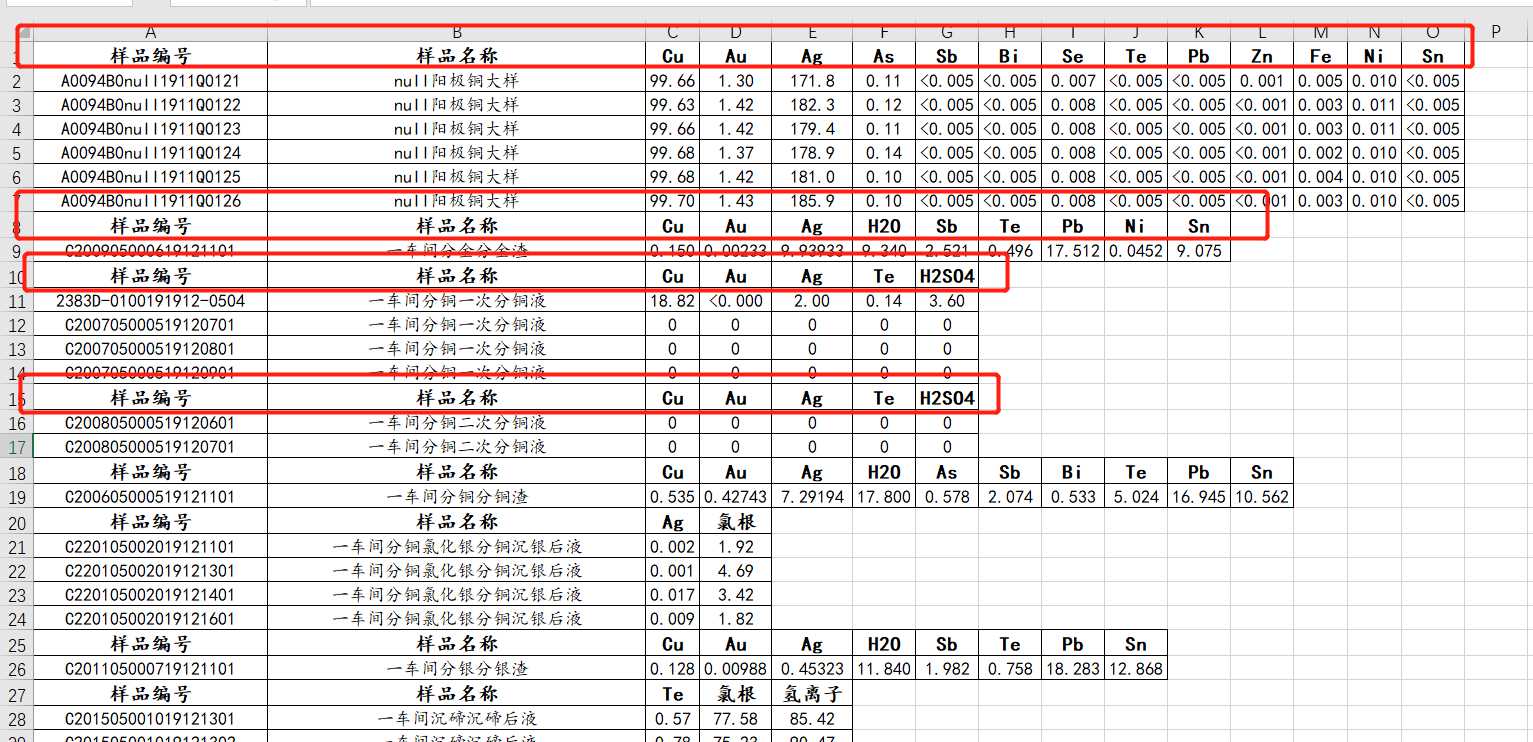The width and height of the screenshot is (1533, 742).
Task: Click sample ID C201505001019121301
Action: coord(150,719)
